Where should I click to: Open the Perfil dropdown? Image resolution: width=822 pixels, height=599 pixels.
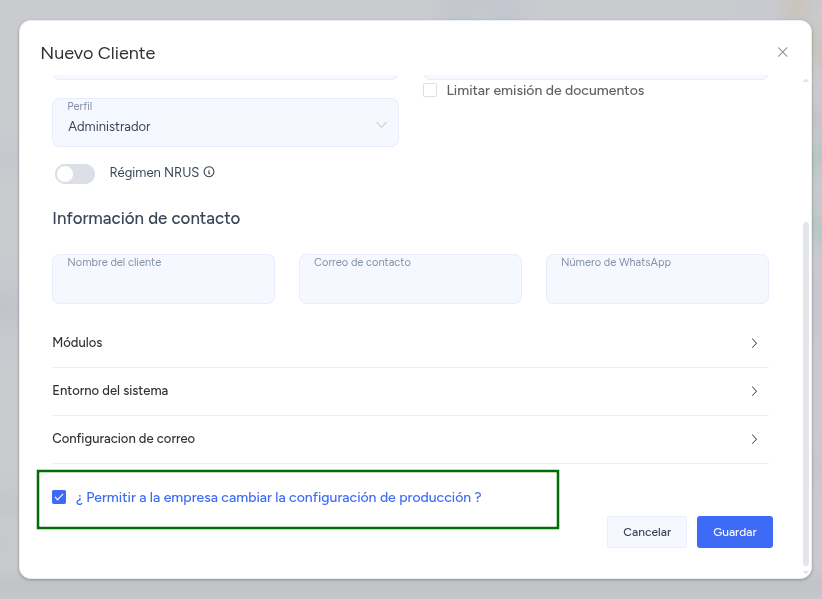(x=225, y=123)
